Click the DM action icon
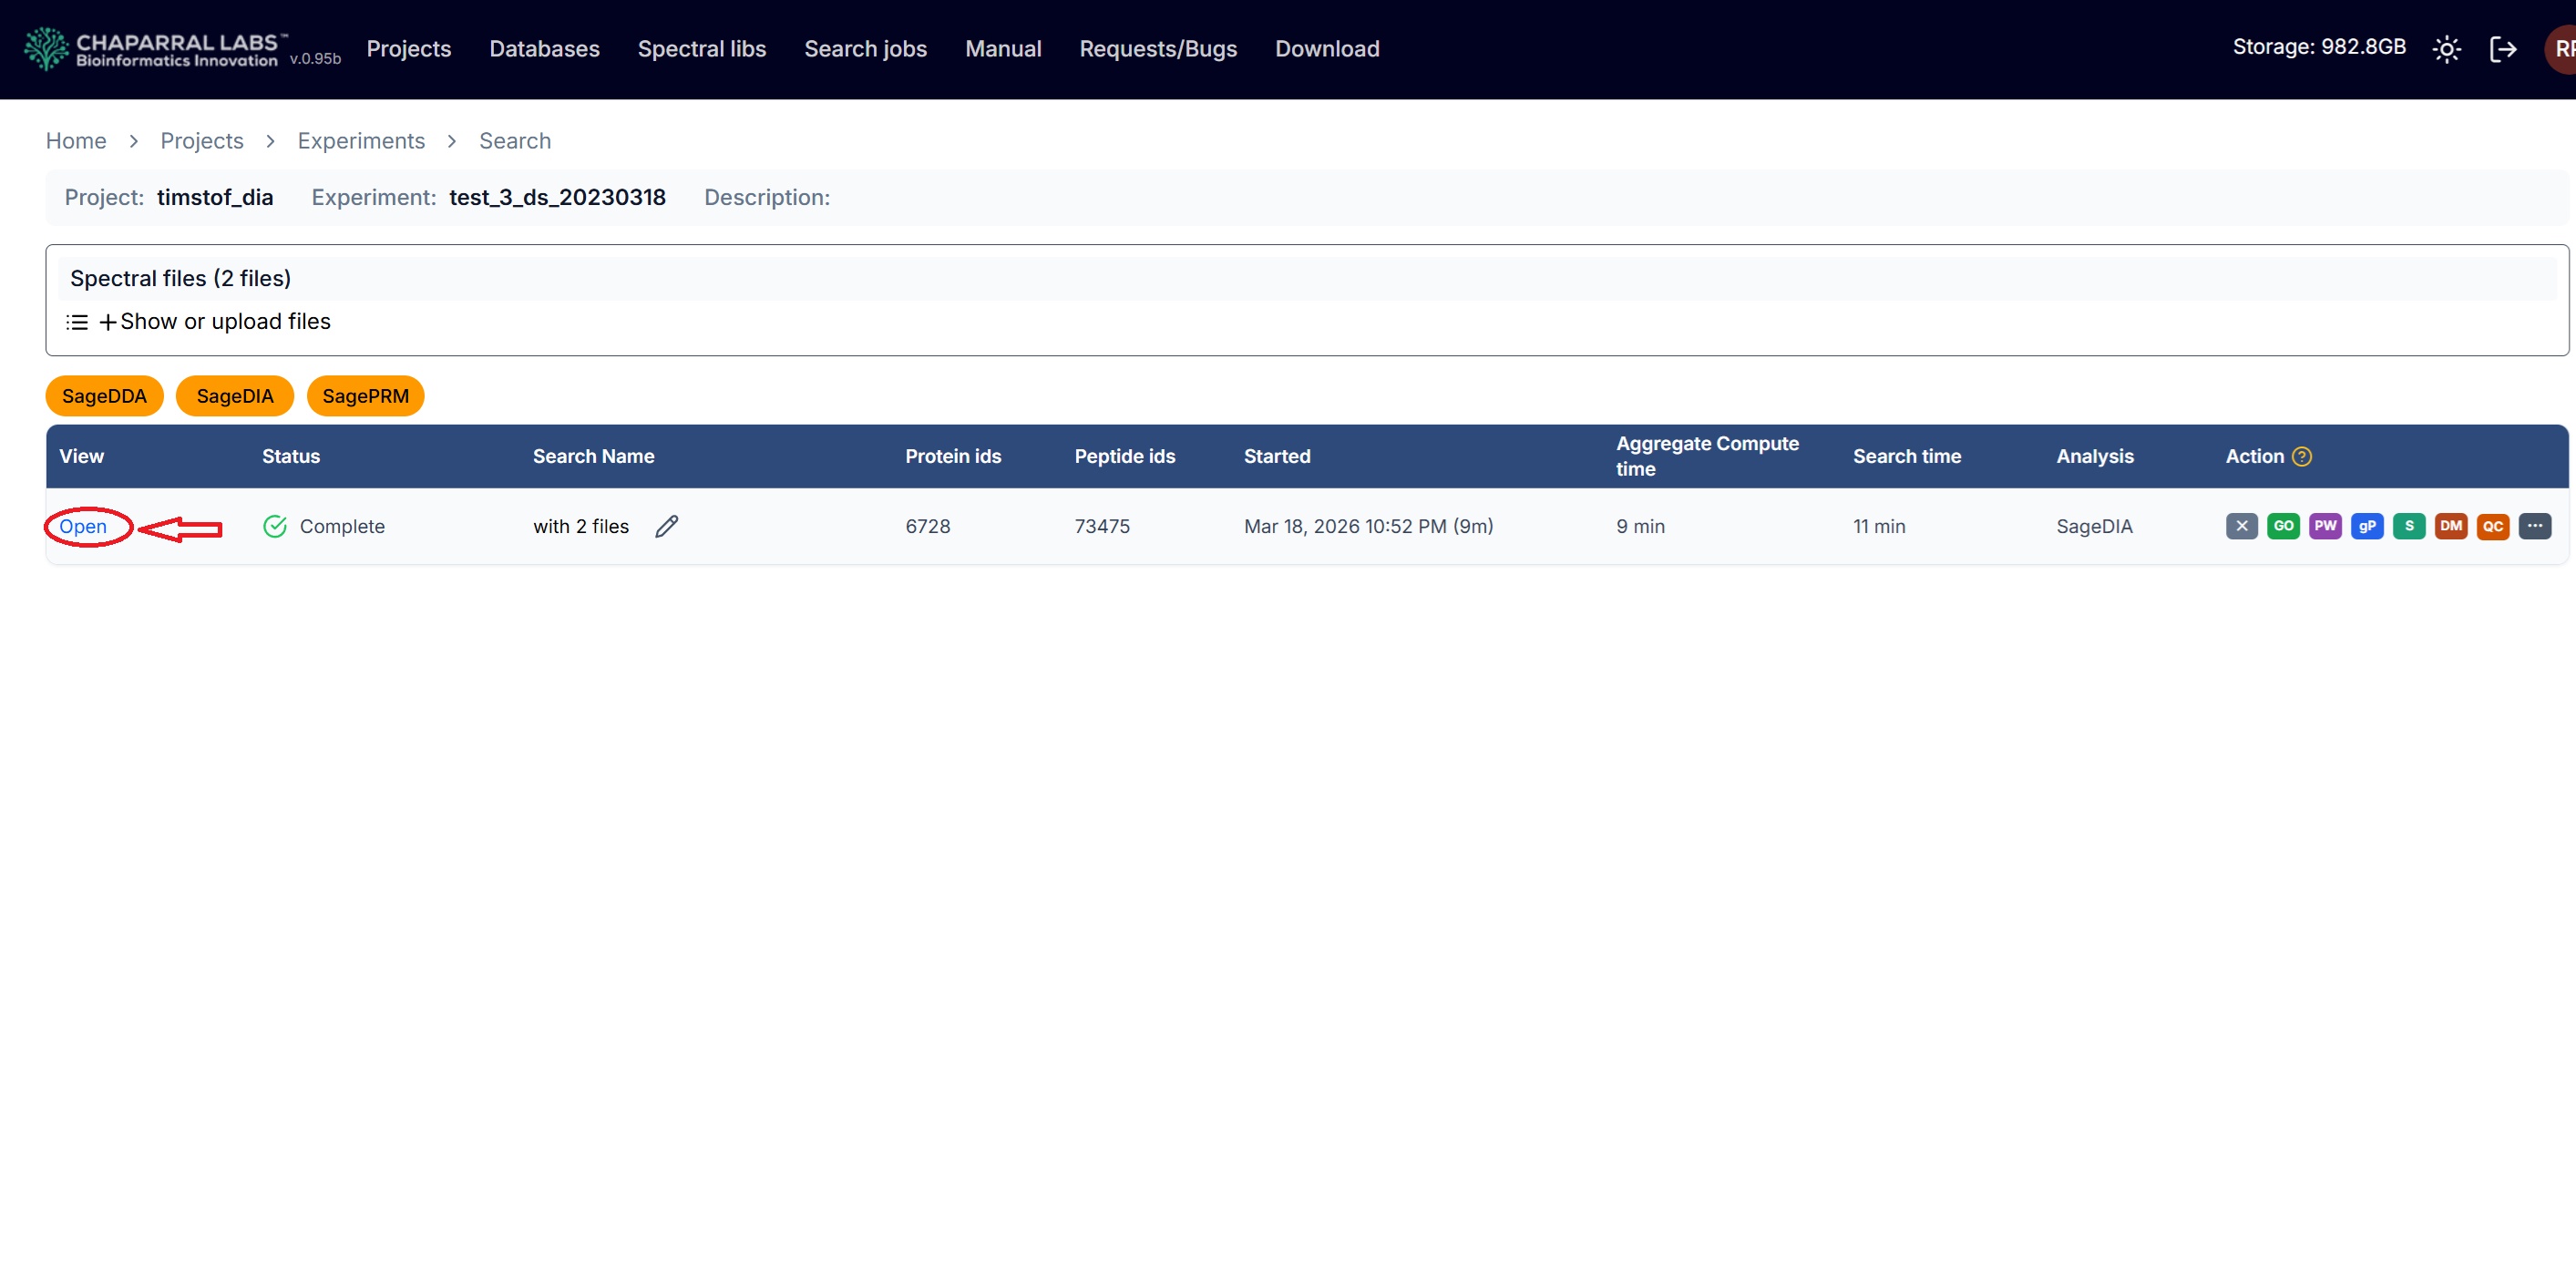The height and width of the screenshot is (1262, 2576). [2451, 526]
